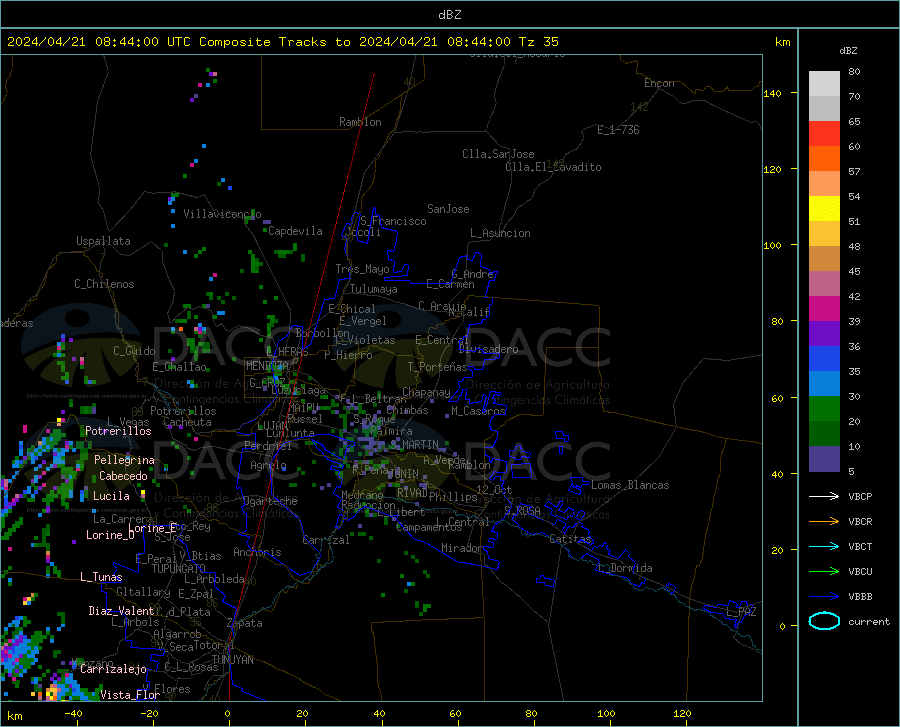Screen dimensions: 900x727
Task: Click the 'L_Tunas' map label
Action: 101,577
